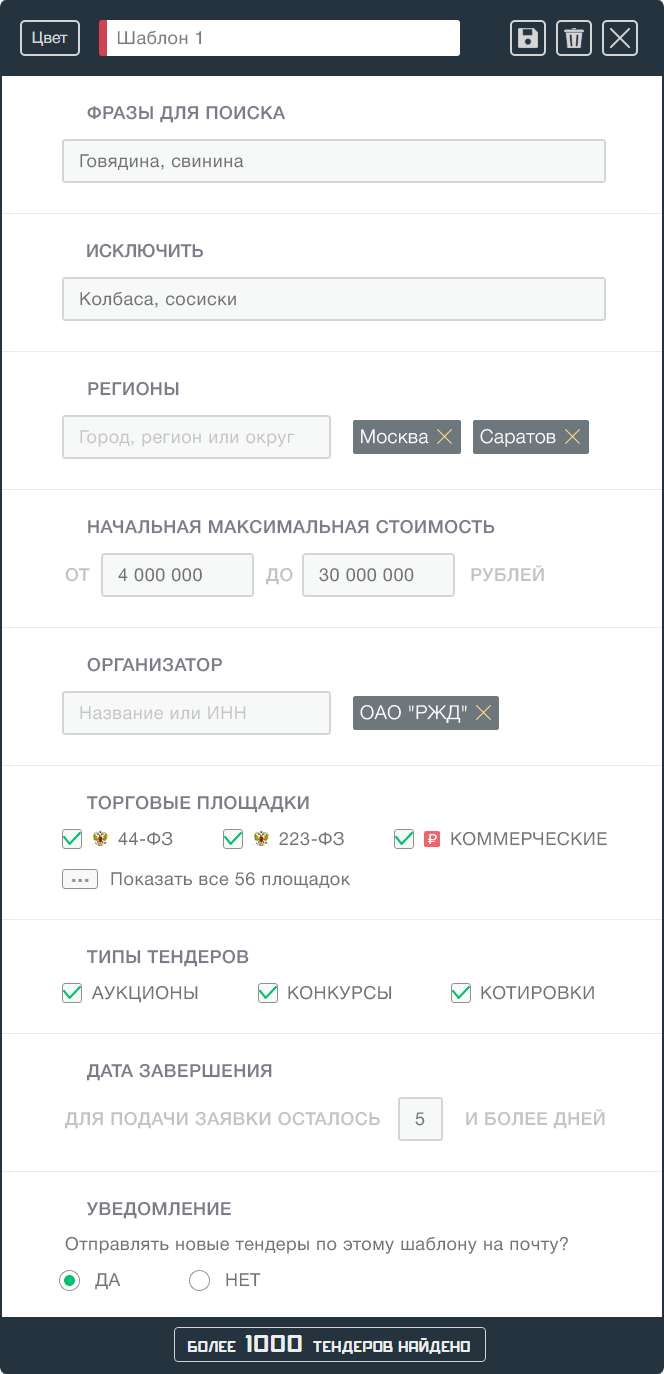The image size is (664, 1374).
Task: Remove the Саратов region tag
Action: coord(571,437)
